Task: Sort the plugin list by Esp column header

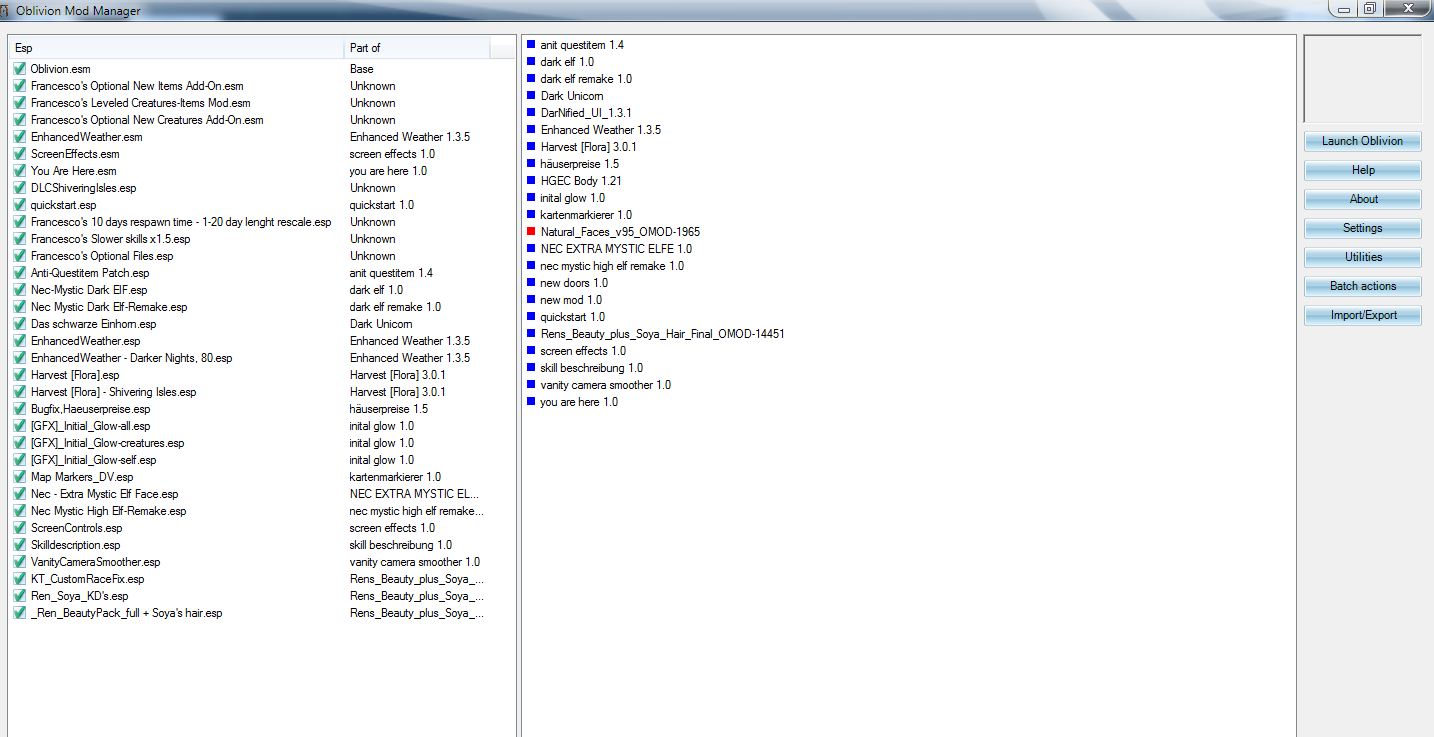Action: (x=175, y=48)
